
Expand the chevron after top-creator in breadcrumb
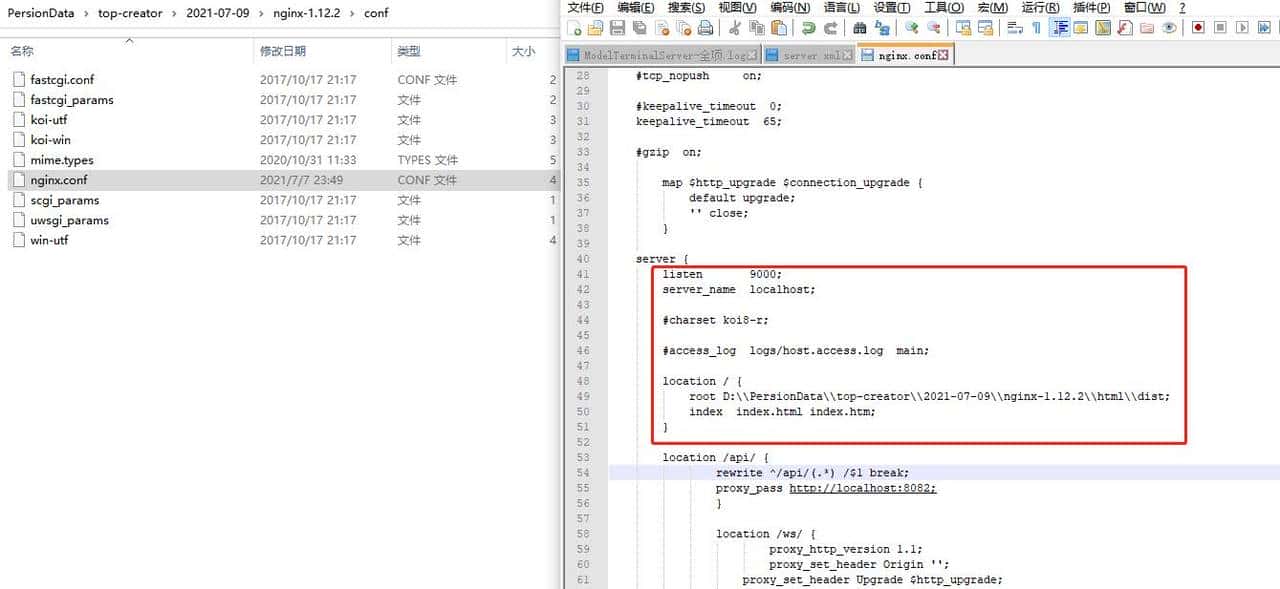pos(172,14)
